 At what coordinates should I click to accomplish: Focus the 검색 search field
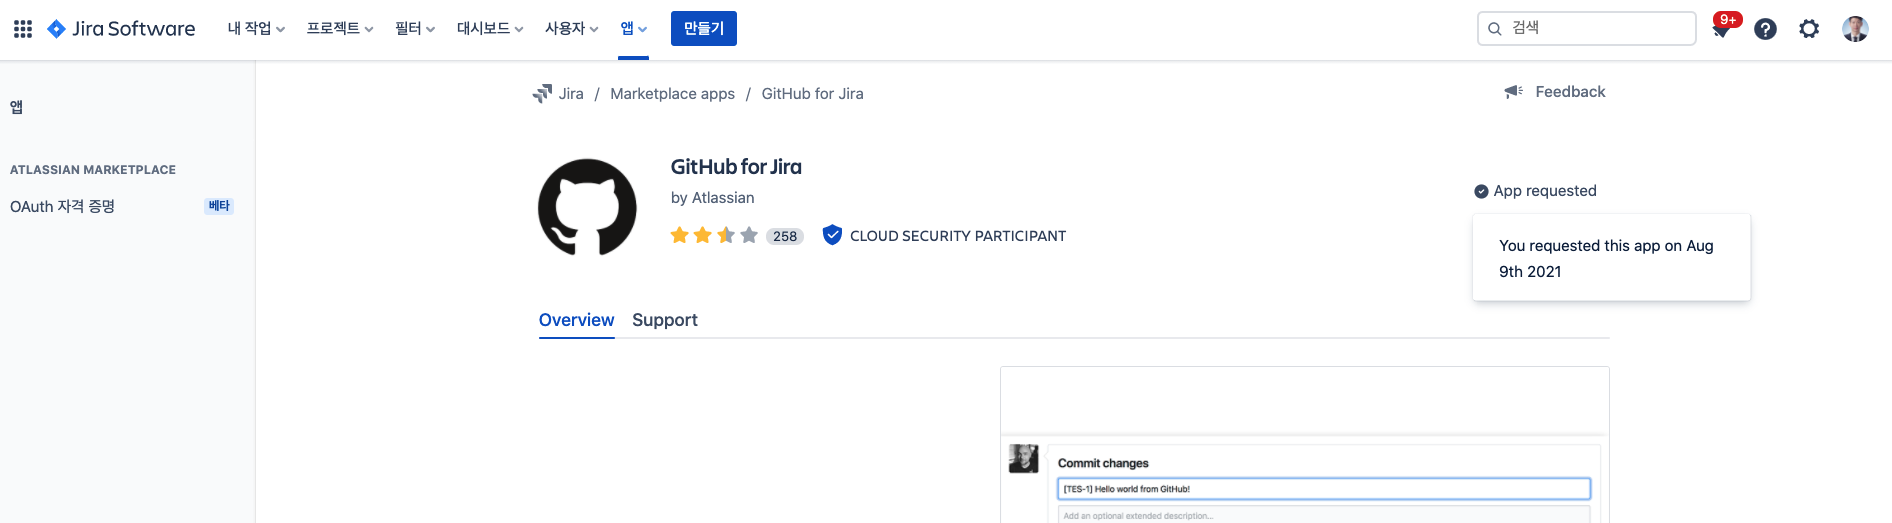(1587, 28)
